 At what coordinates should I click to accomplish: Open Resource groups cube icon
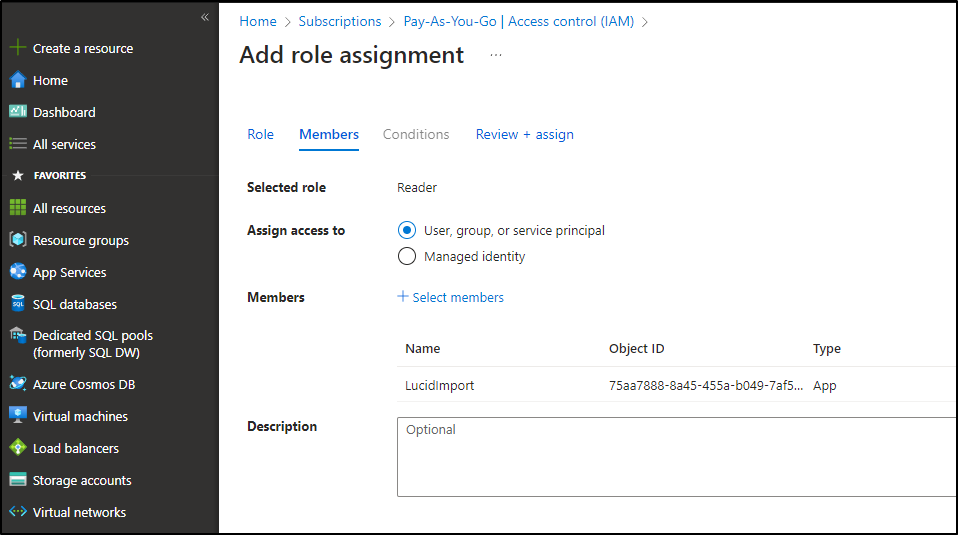click(18, 240)
